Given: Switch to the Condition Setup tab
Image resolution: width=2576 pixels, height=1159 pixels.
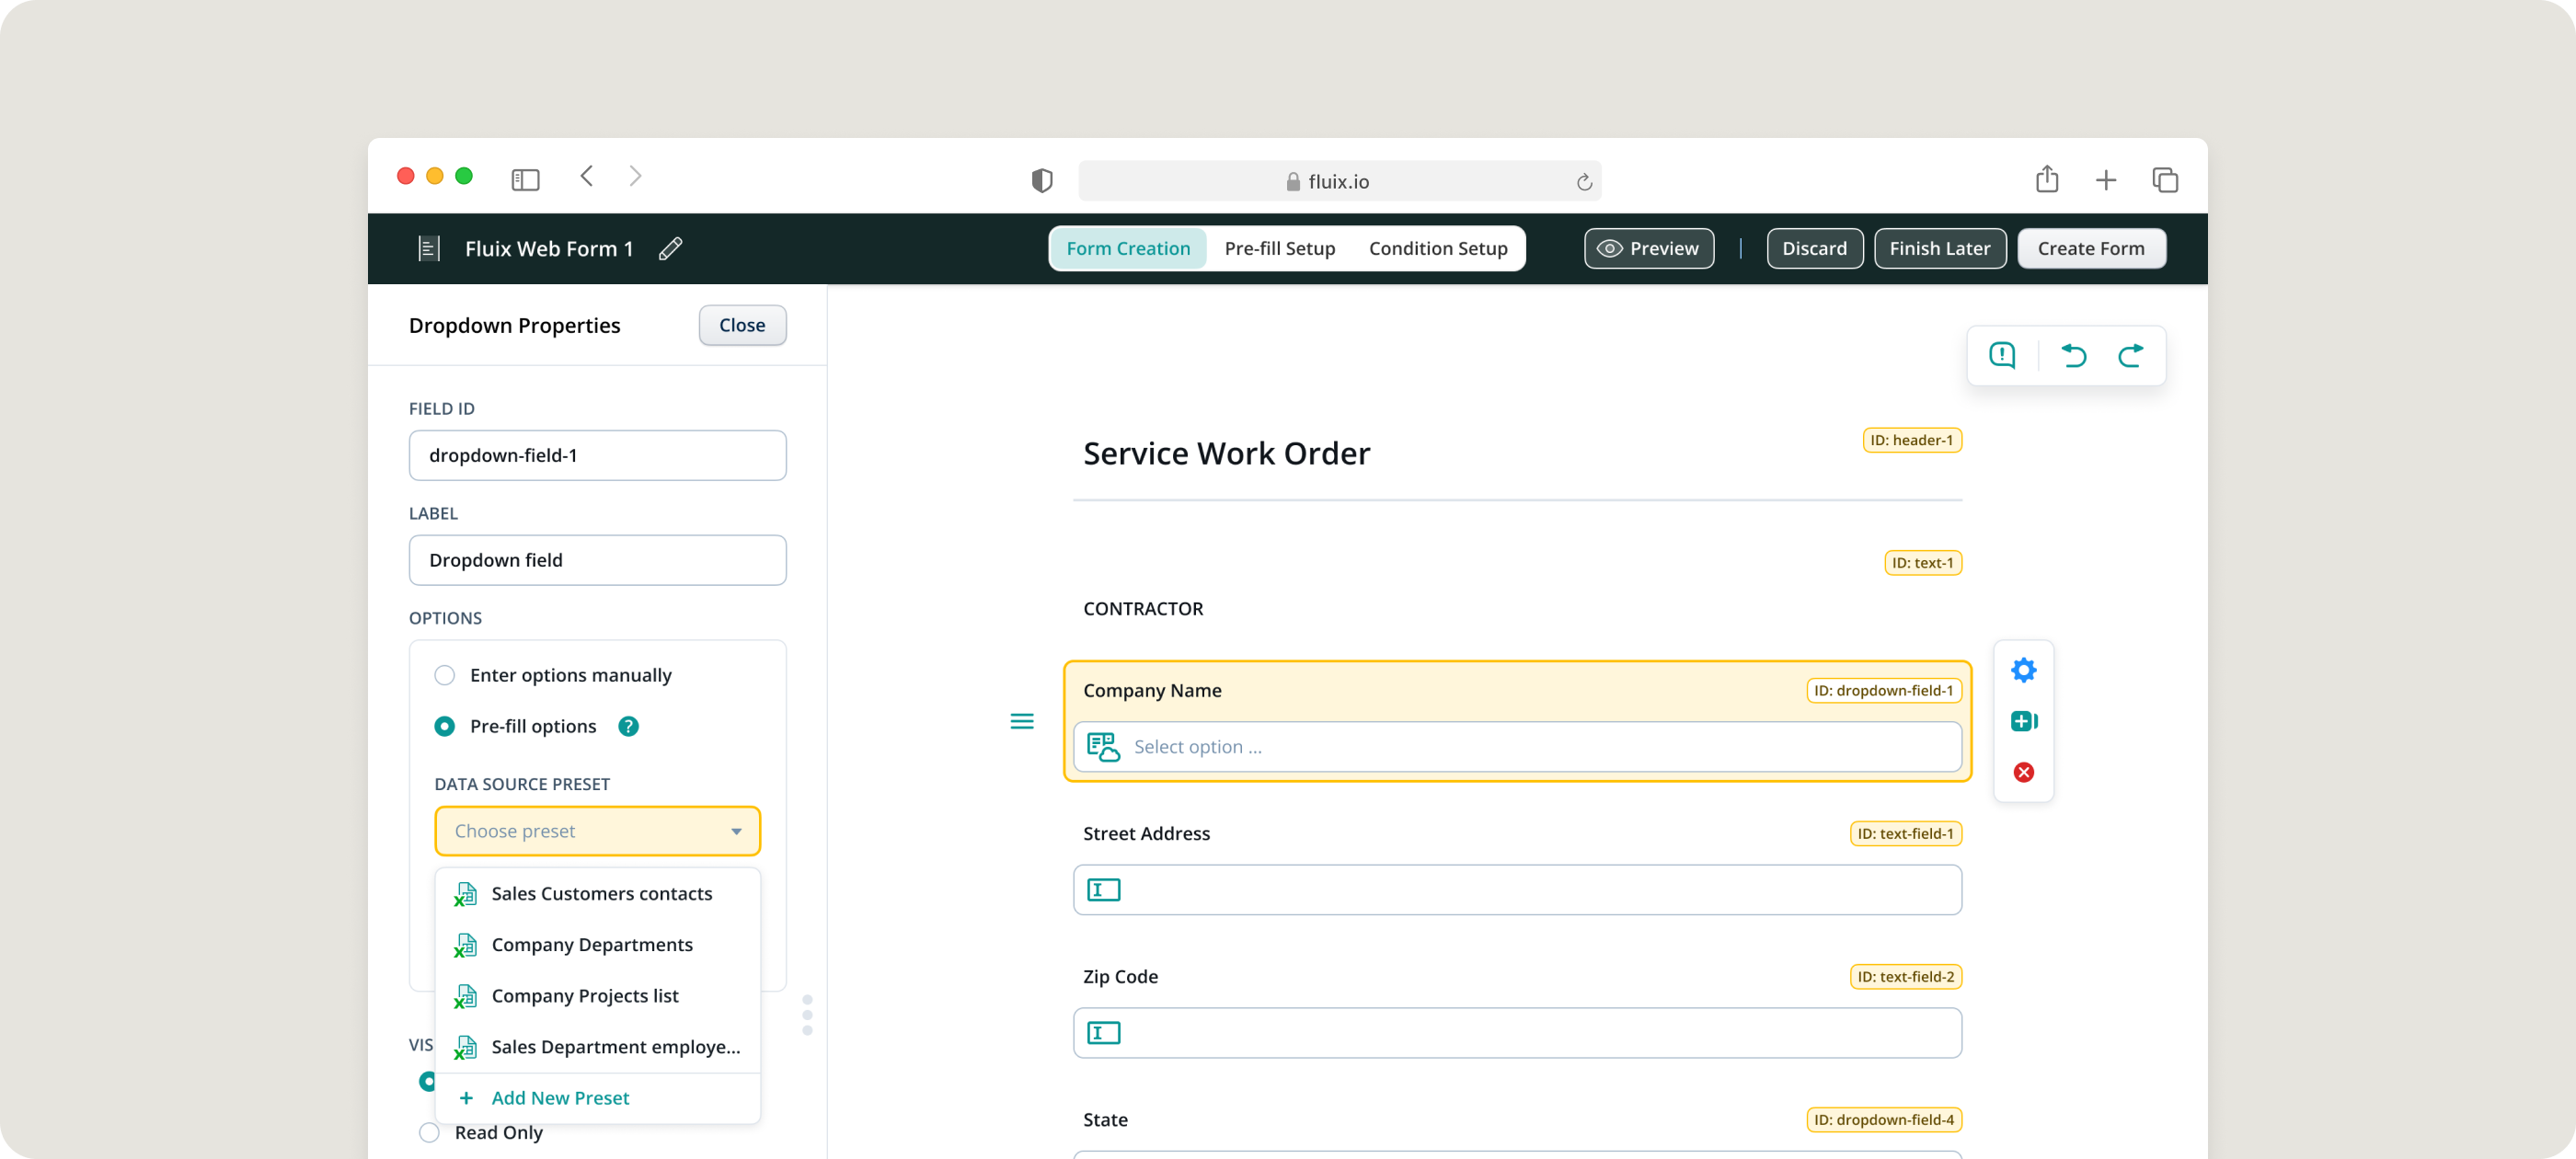Looking at the screenshot, I should point(1437,248).
